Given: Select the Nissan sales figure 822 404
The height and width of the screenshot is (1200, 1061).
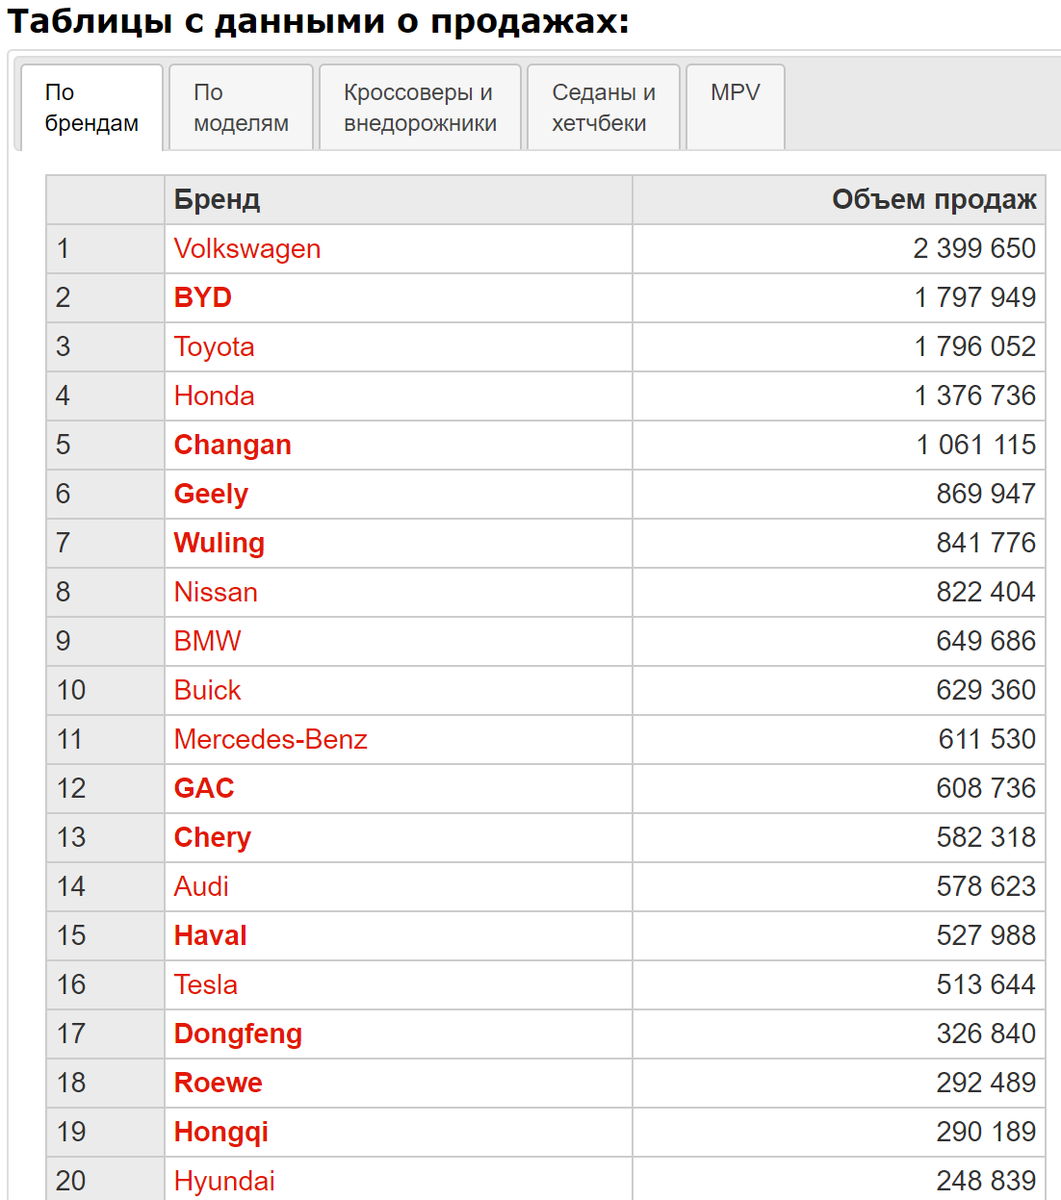Looking at the screenshot, I should click(x=986, y=592).
